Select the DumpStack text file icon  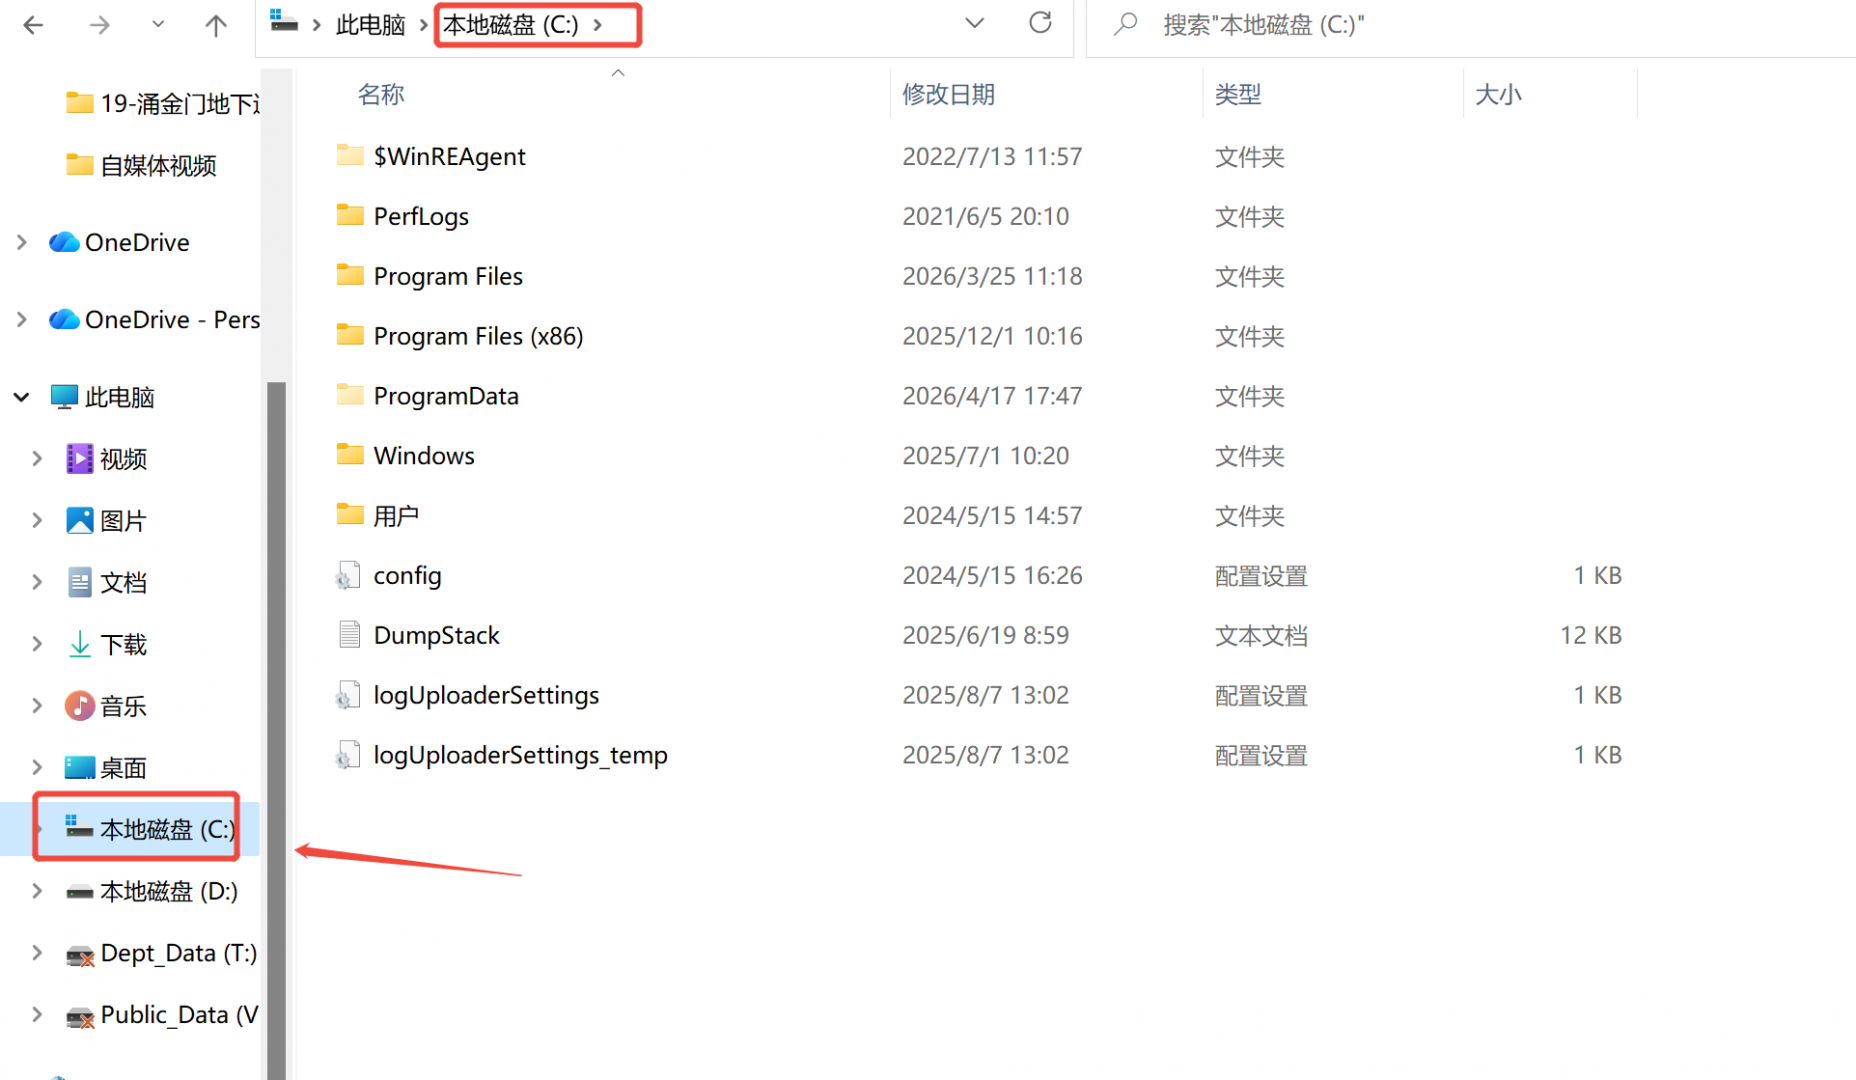click(349, 635)
